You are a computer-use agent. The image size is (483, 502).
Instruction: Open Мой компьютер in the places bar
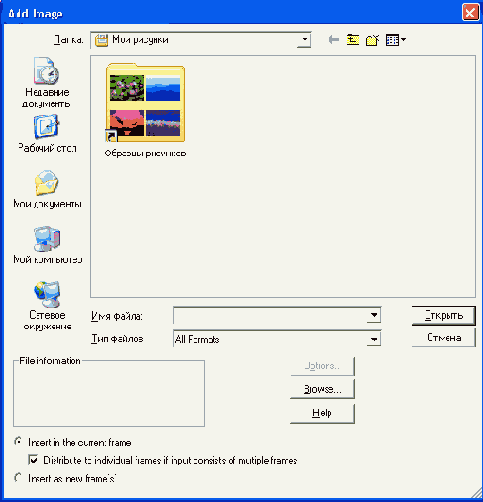pyautogui.click(x=47, y=245)
